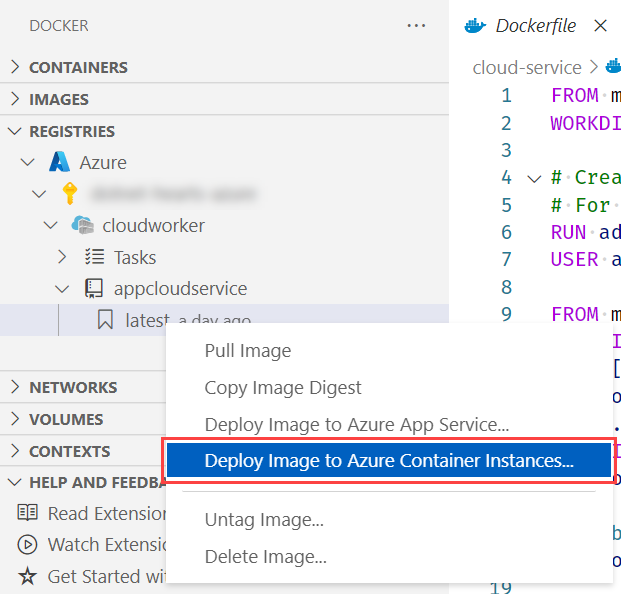This screenshot has width=621, height=594.
Task: Collapse the blurred subscription node
Action: (39, 194)
